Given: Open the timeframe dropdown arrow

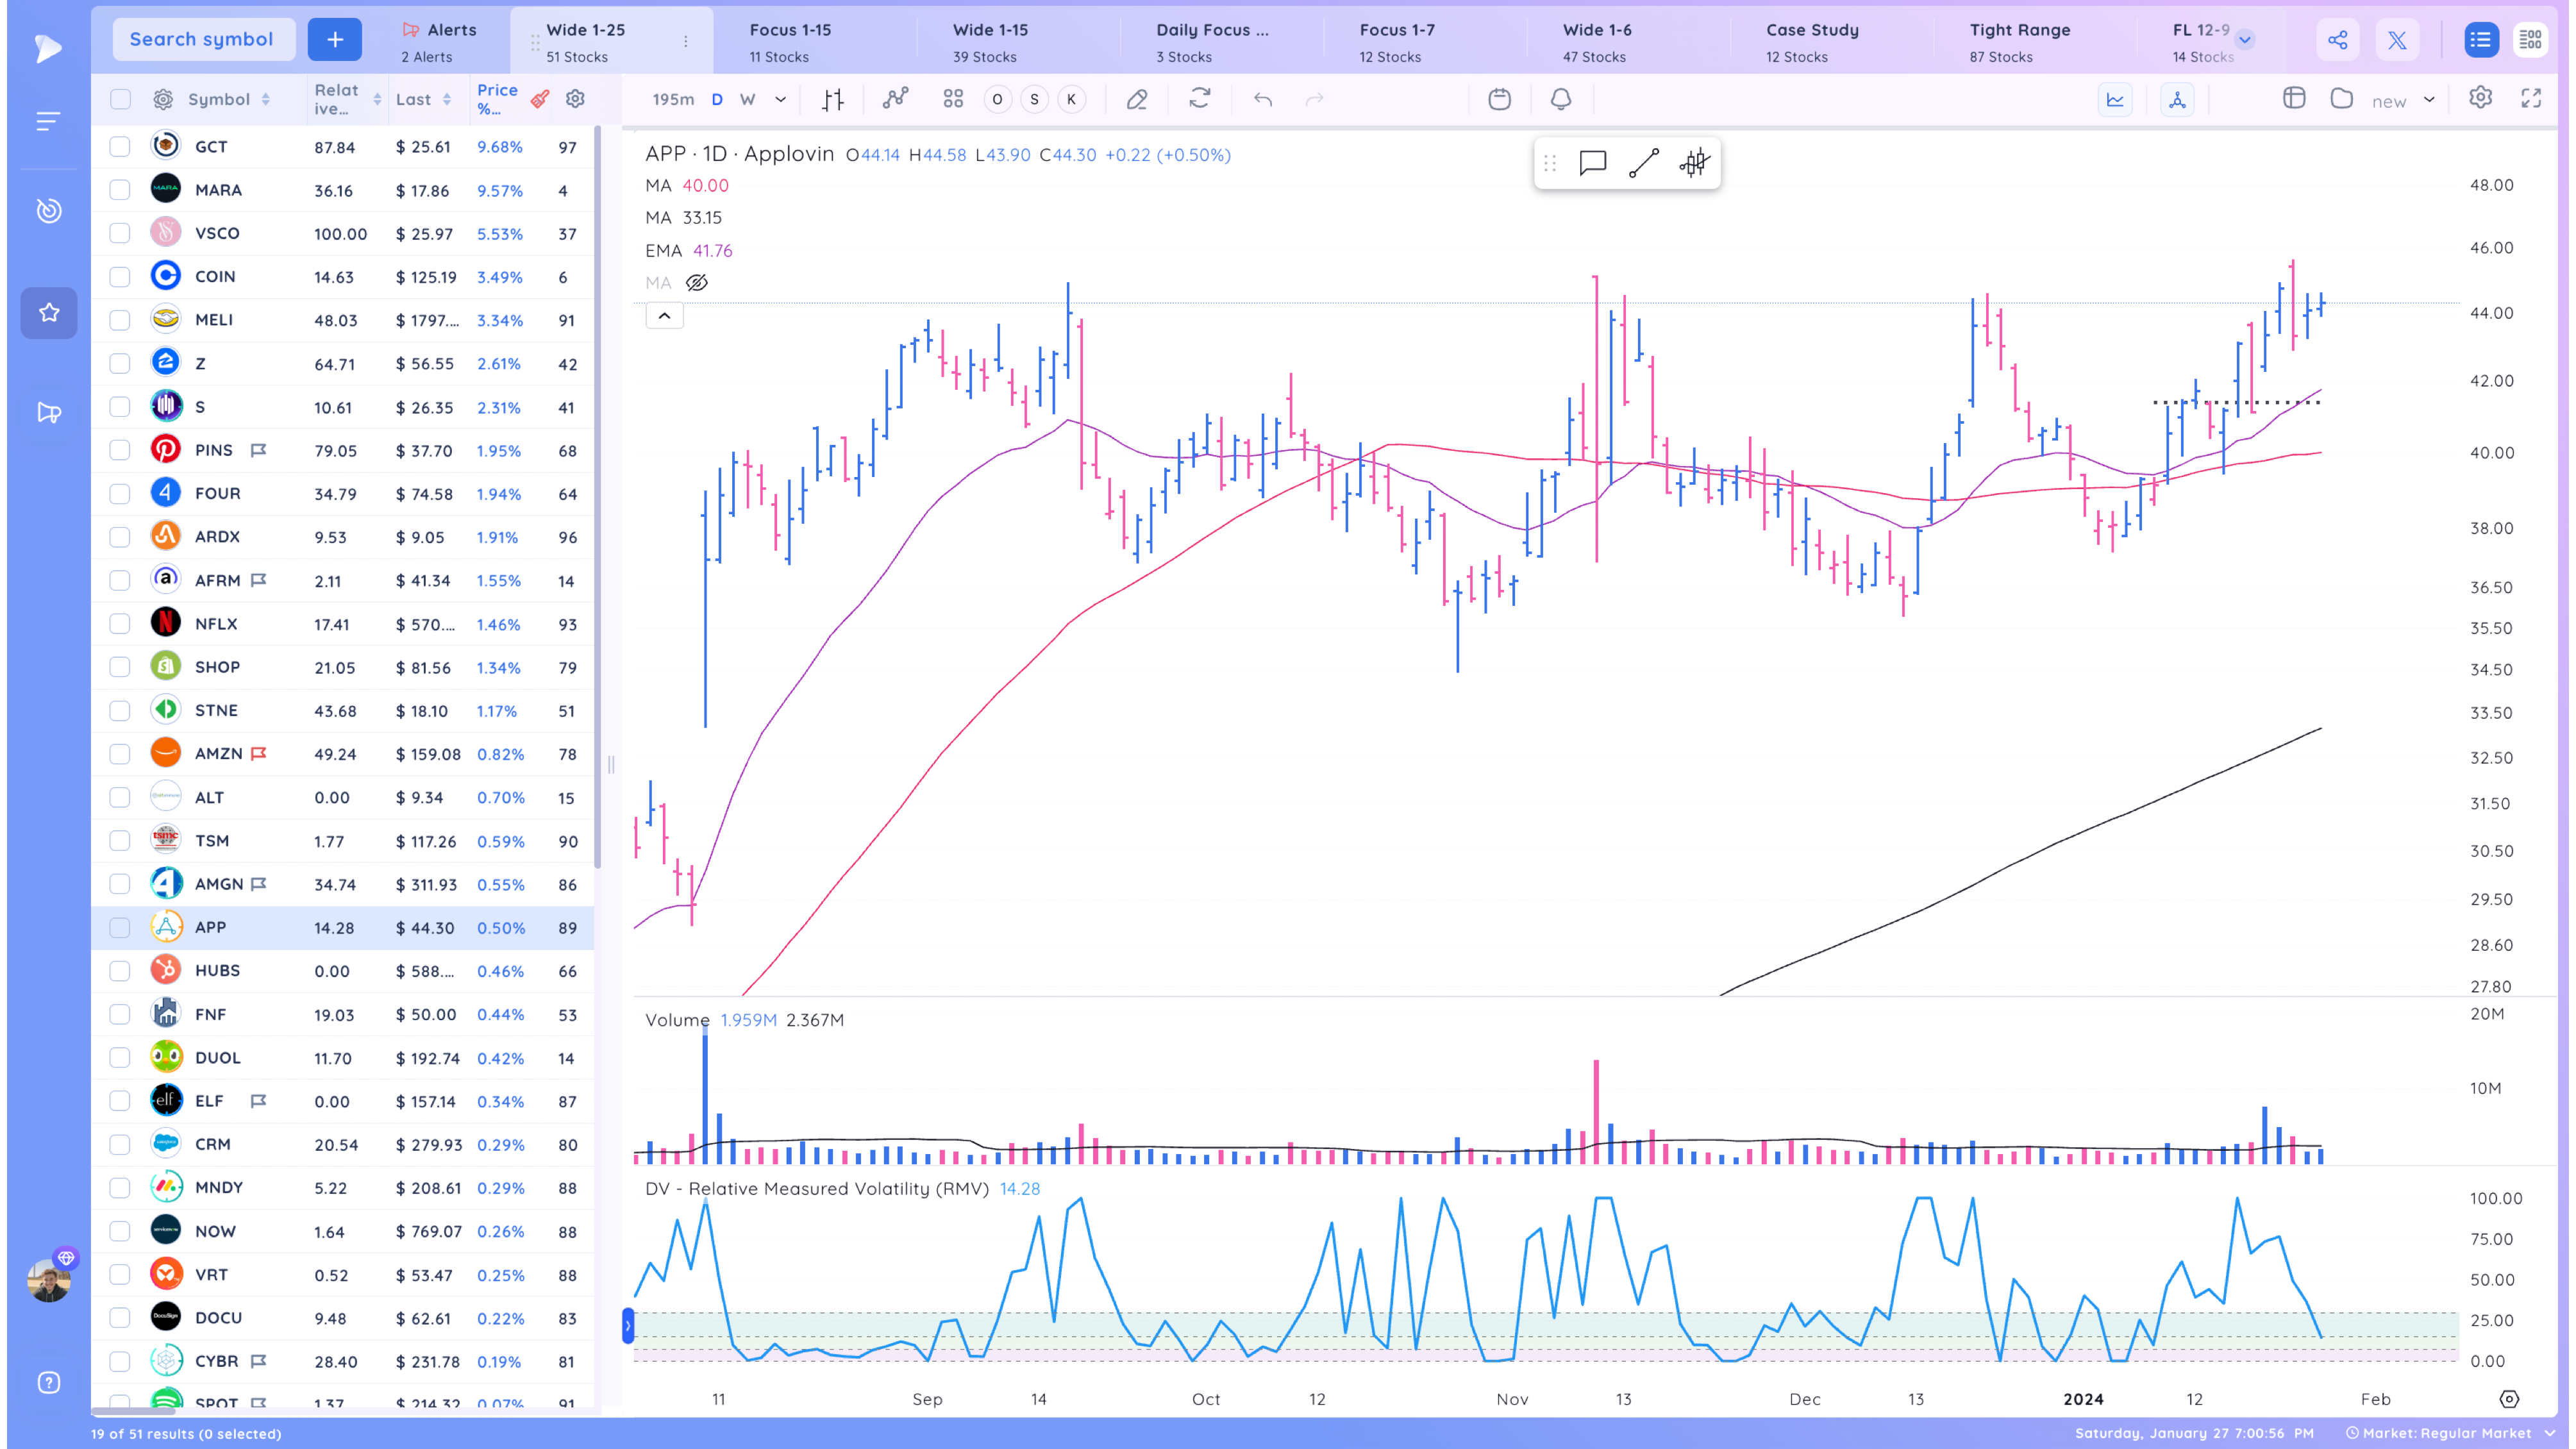Looking at the screenshot, I should (x=780, y=99).
